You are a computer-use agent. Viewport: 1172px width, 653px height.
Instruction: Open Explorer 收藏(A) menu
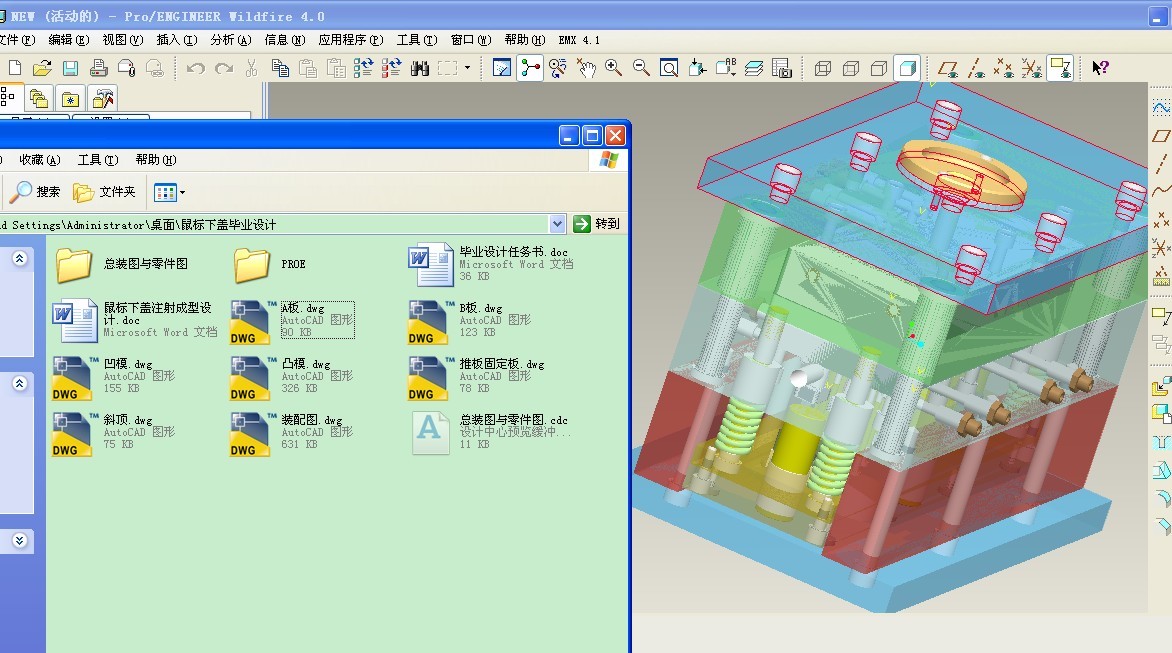[40, 160]
